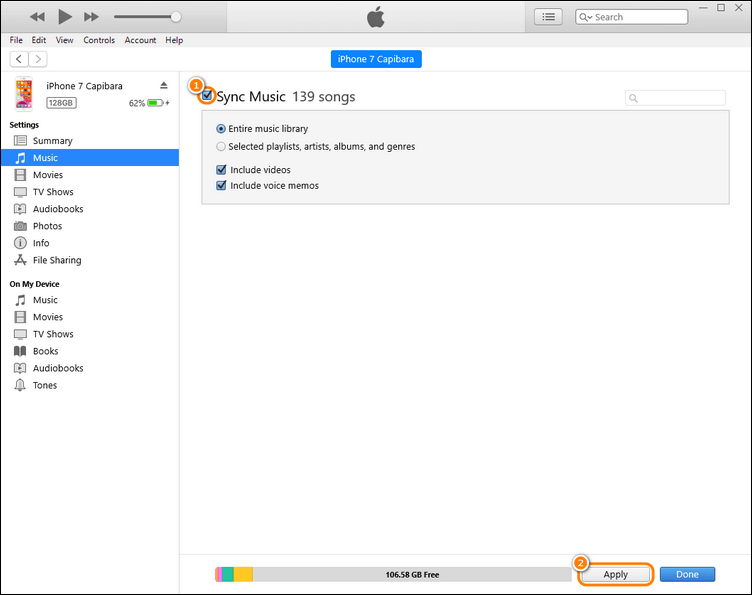Click the rewind playback icon
This screenshot has height=595, width=752.
38,17
